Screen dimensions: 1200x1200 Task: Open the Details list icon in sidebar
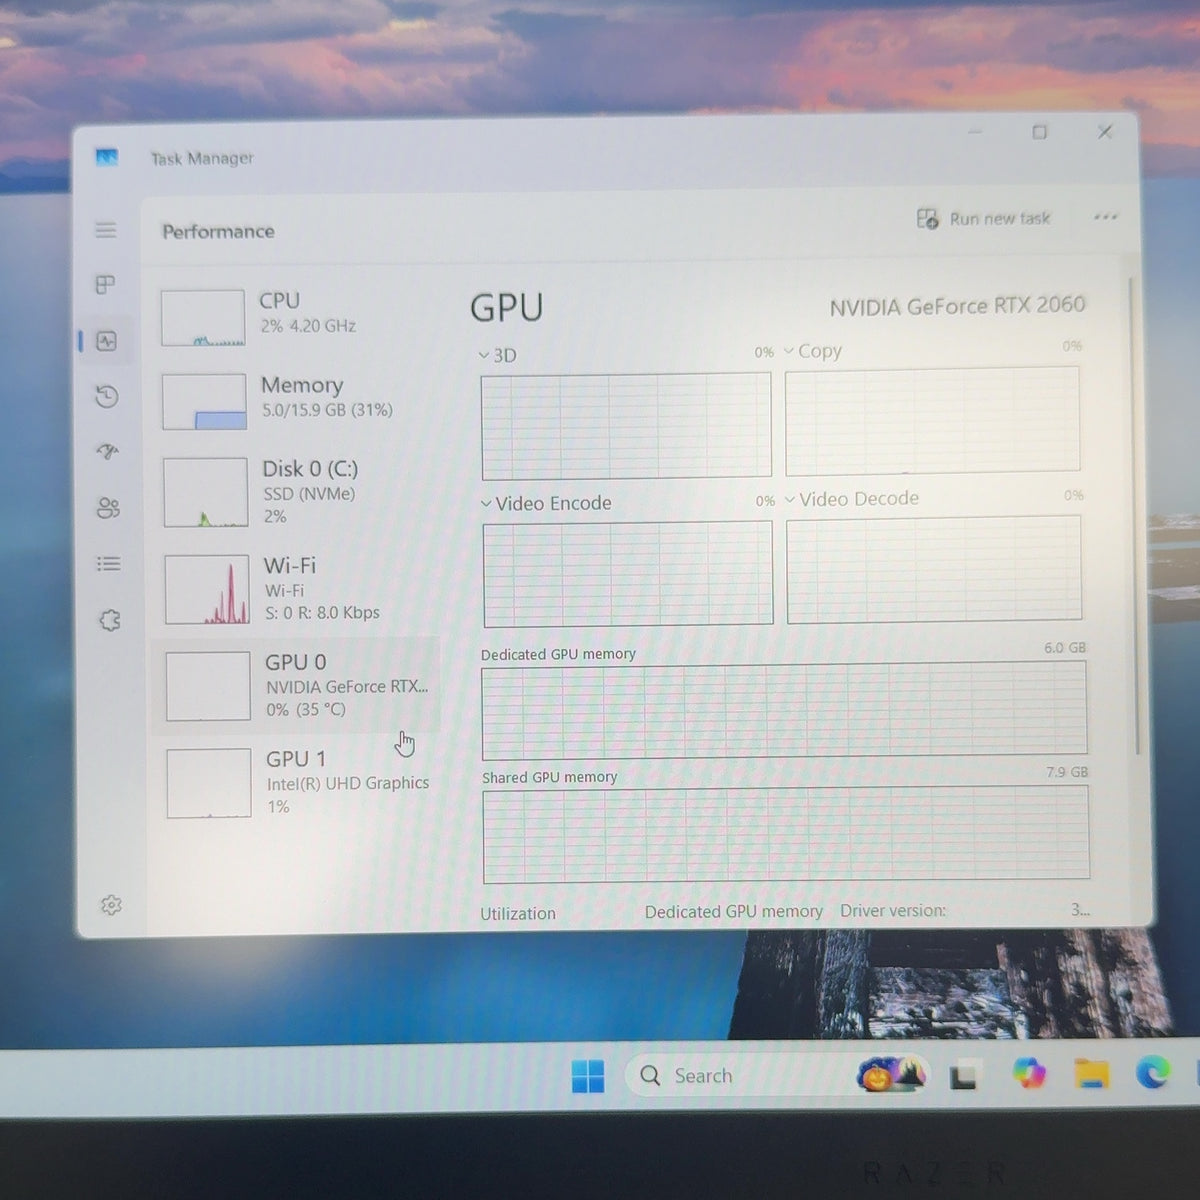tap(109, 564)
